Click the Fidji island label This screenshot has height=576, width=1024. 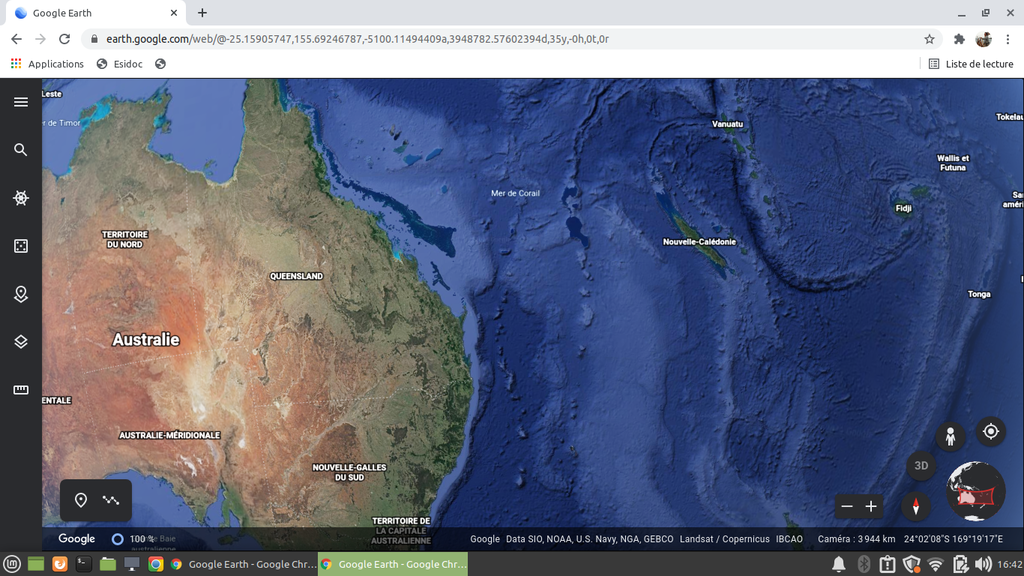pos(904,208)
